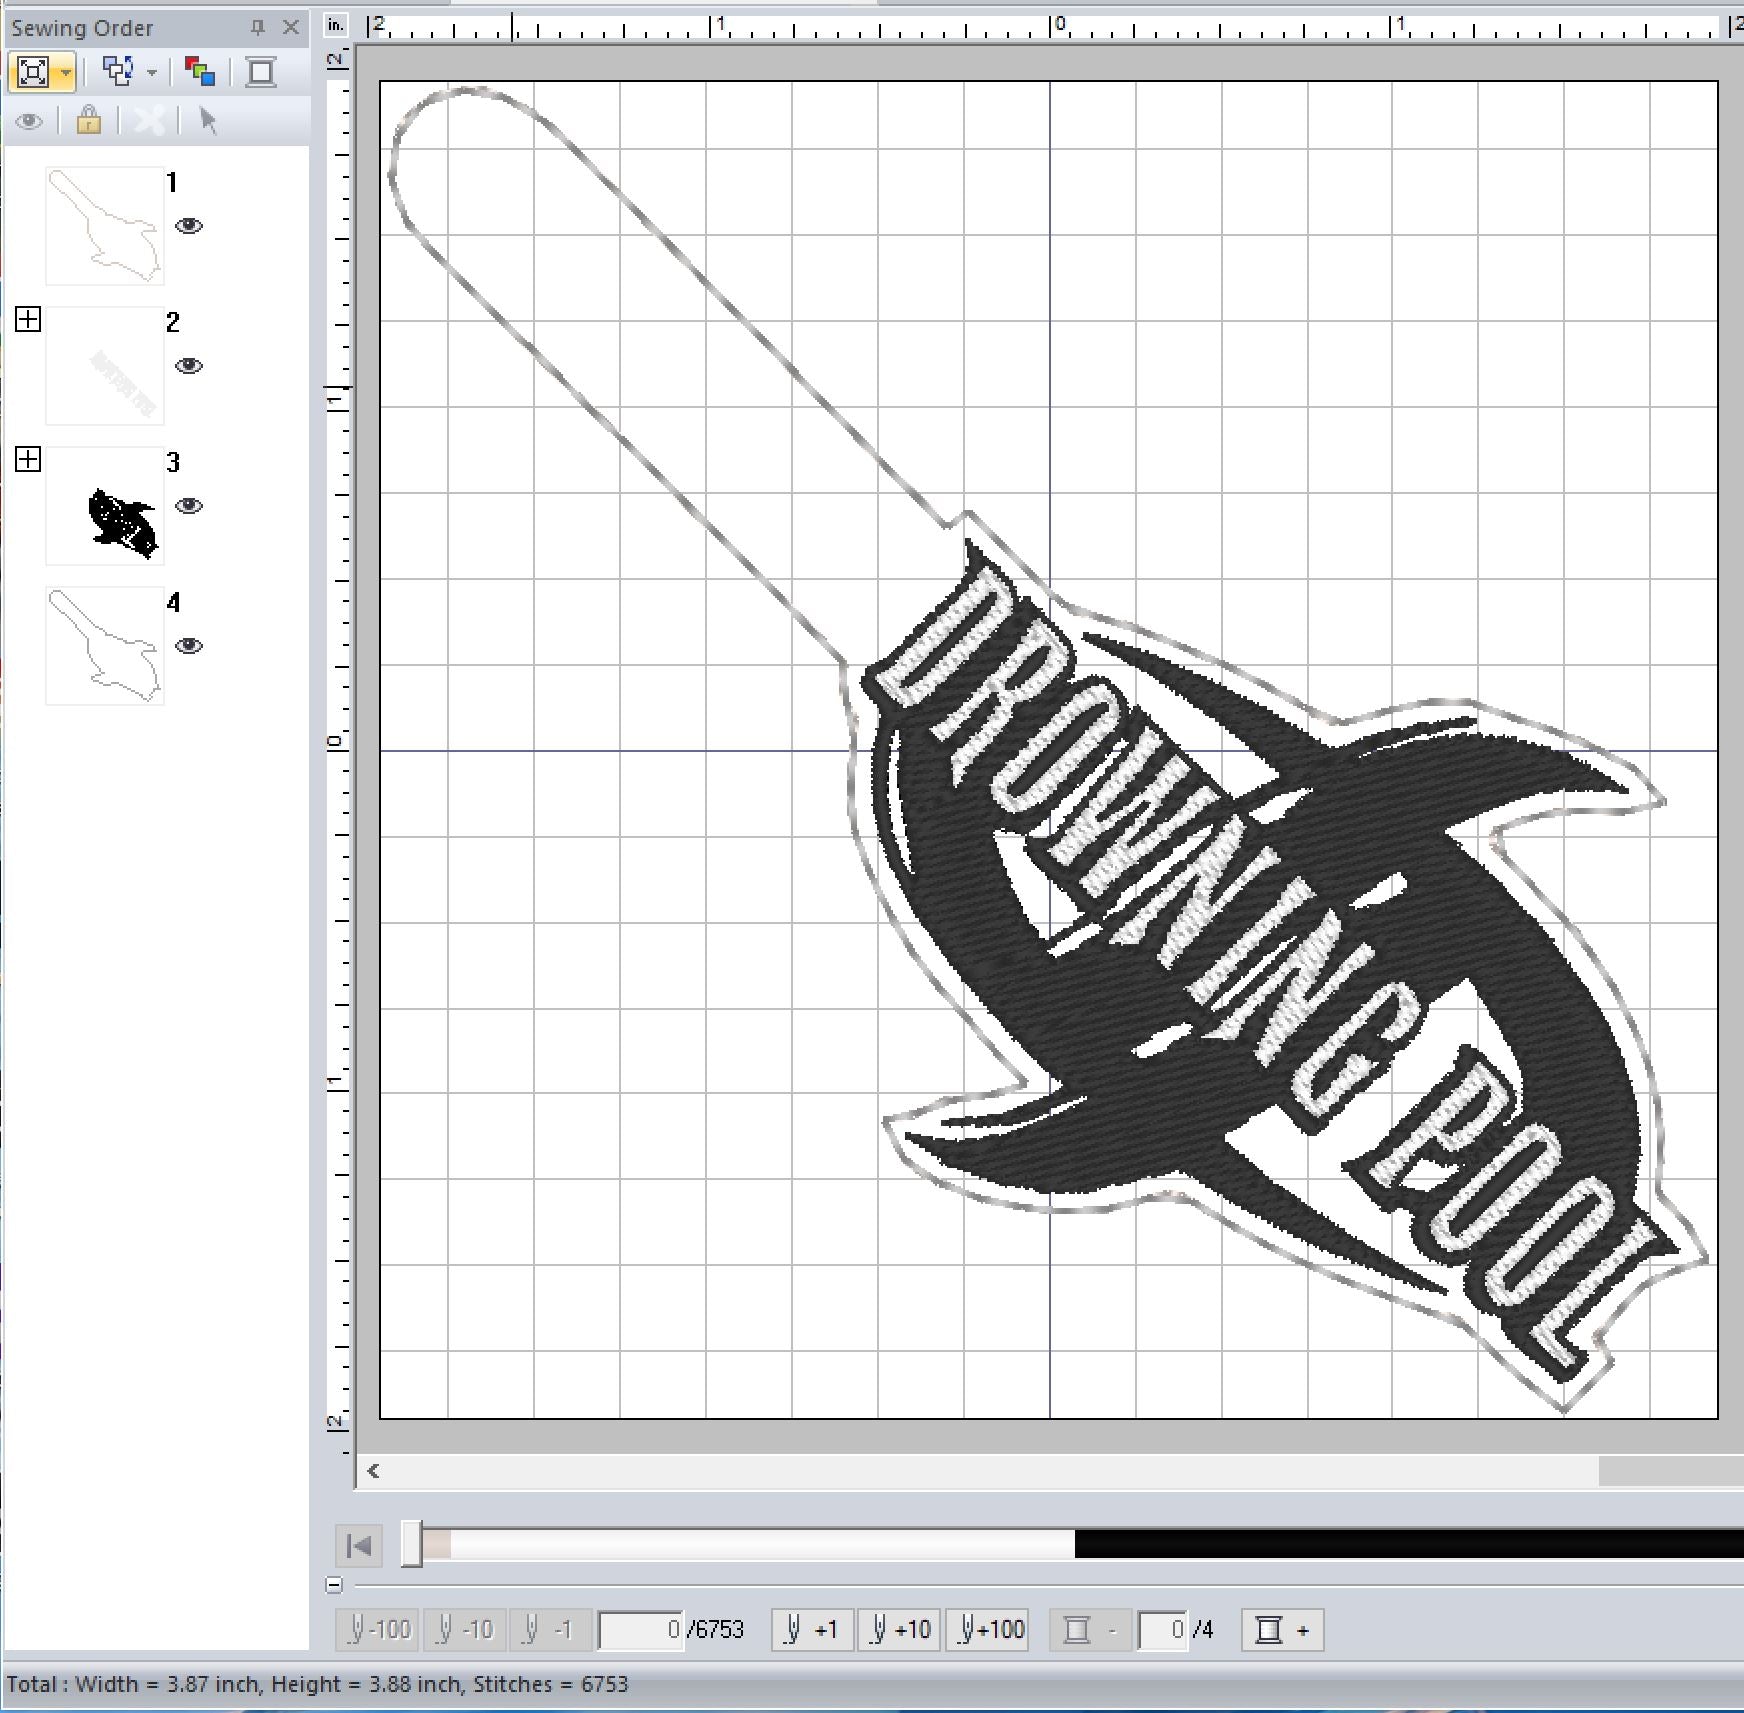Viewport: 1744px width, 1713px height.
Task: Hide sewing order item 4 outline
Action: coord(189,646)
